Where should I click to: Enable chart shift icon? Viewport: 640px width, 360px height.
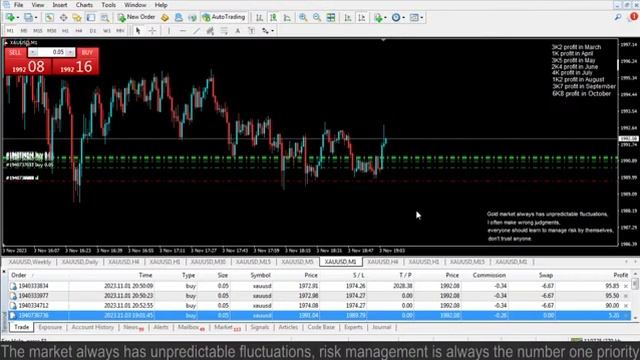coord(362,18)
